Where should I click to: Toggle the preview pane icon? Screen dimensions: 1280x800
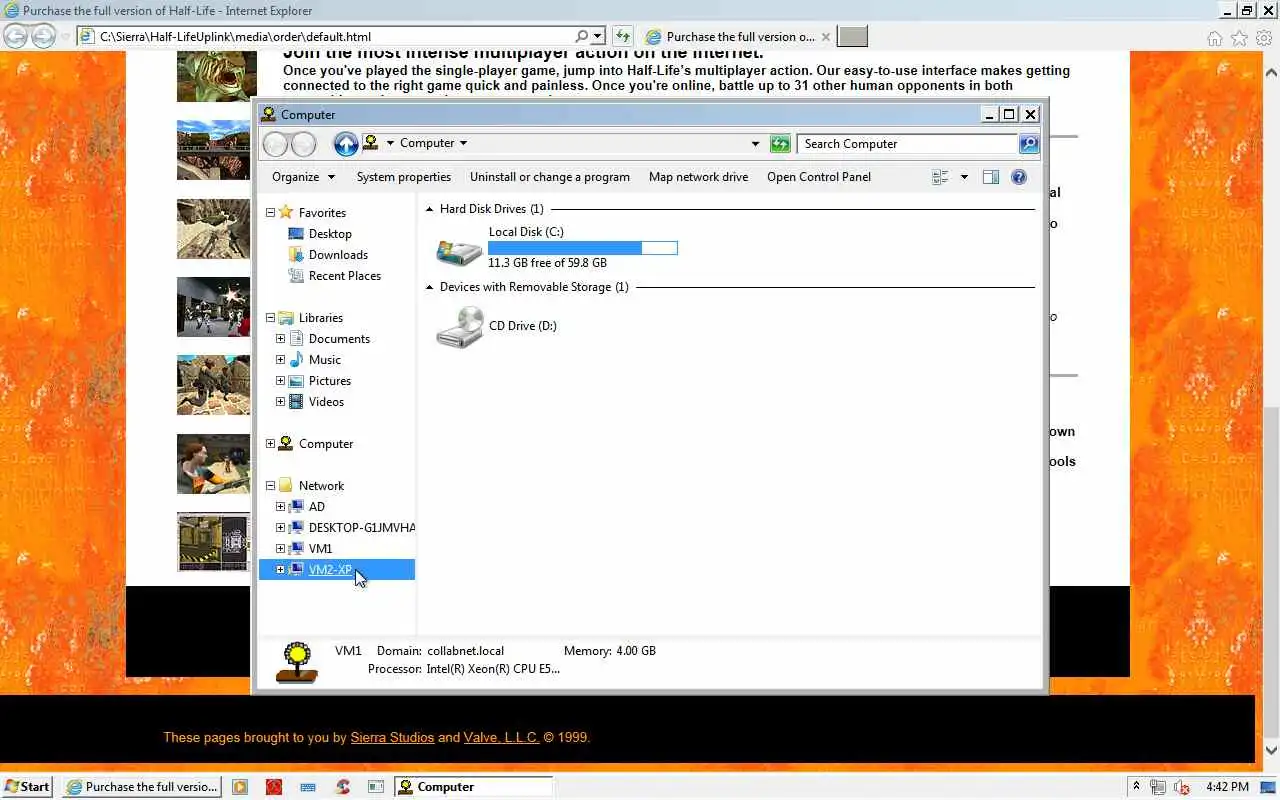click(x=991, y=177)
